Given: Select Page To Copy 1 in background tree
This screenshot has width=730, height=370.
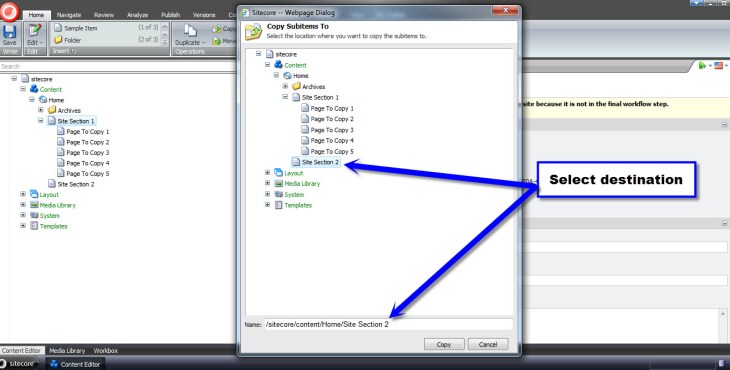Looking at the screenshot, I should click(88, 132).
